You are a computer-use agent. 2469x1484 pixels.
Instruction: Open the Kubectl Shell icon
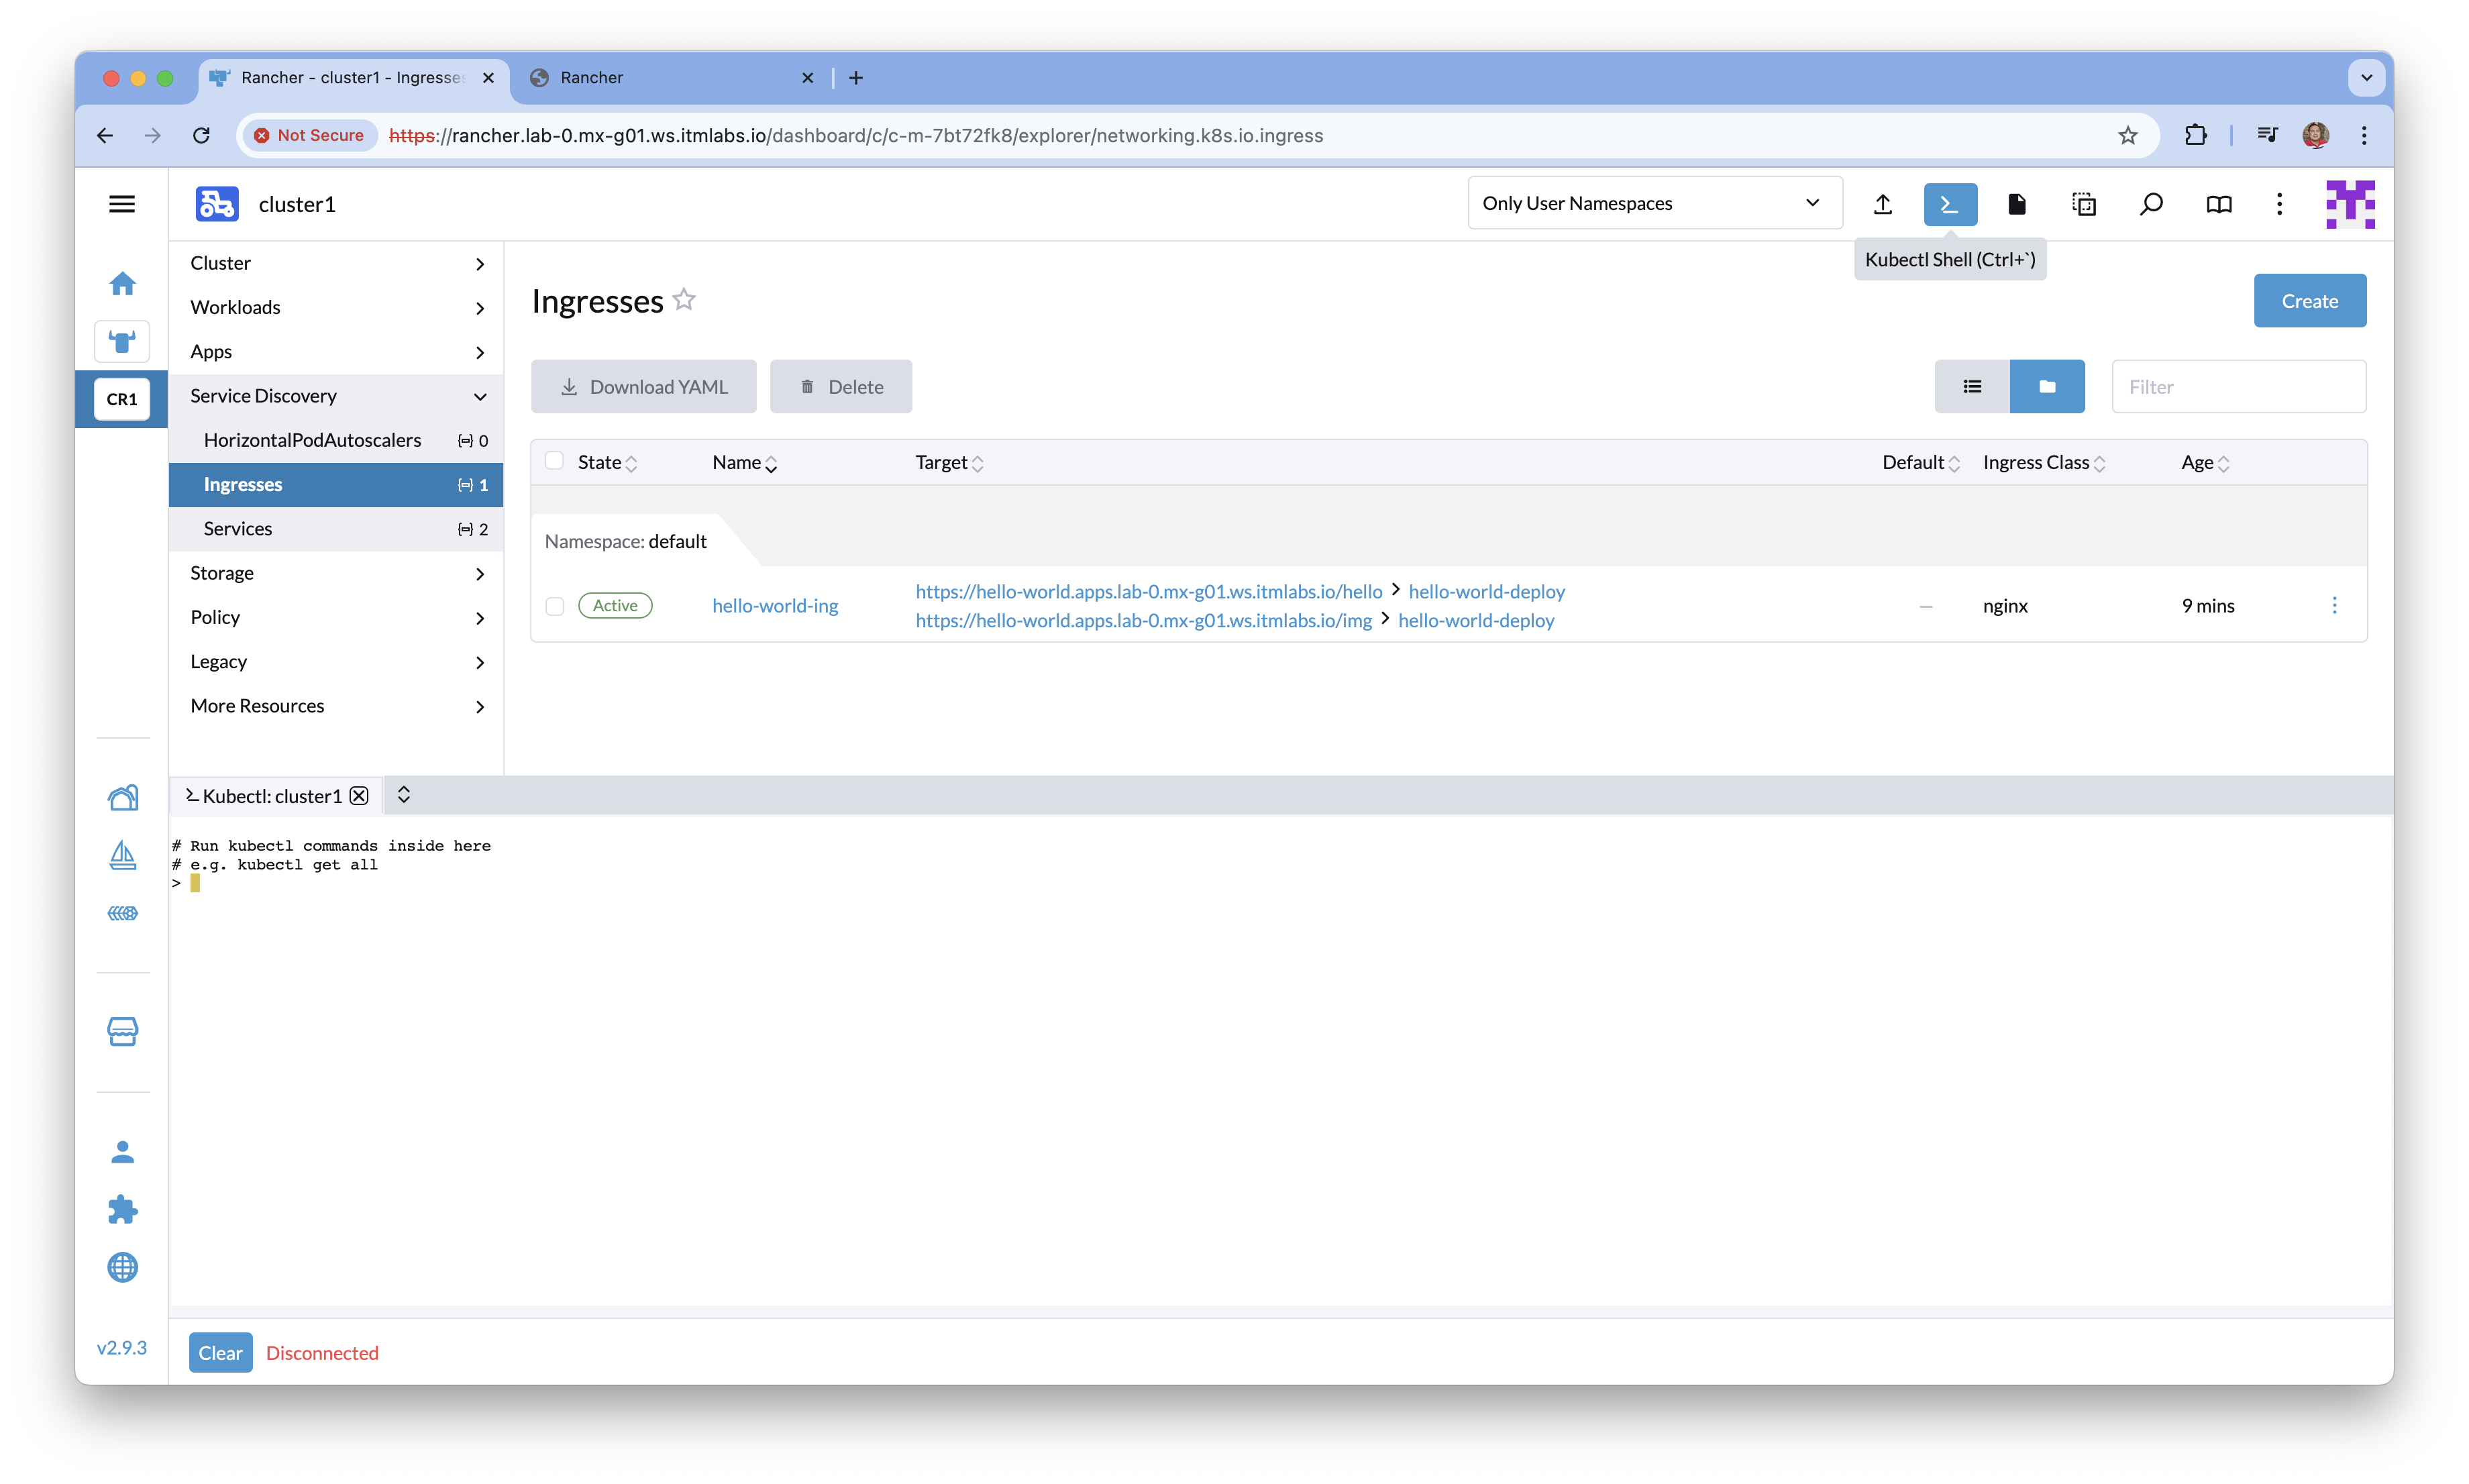1949,204
